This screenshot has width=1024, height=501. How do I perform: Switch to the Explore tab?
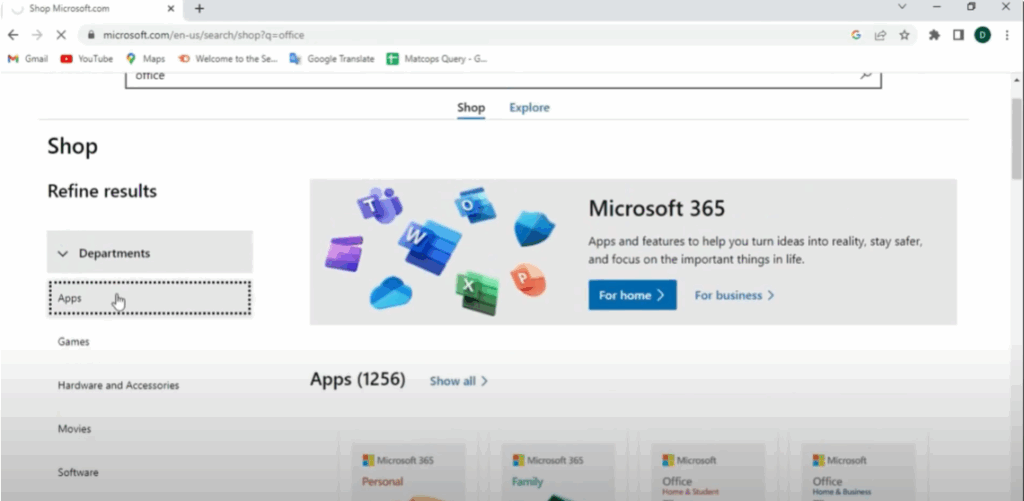[529, 108]
